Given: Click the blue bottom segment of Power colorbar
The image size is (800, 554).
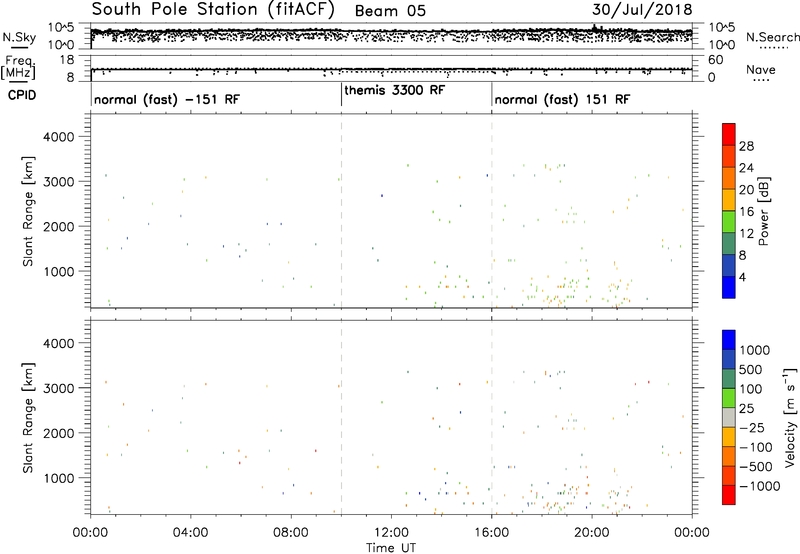Looking at the screenshot, I should (729, 287).
